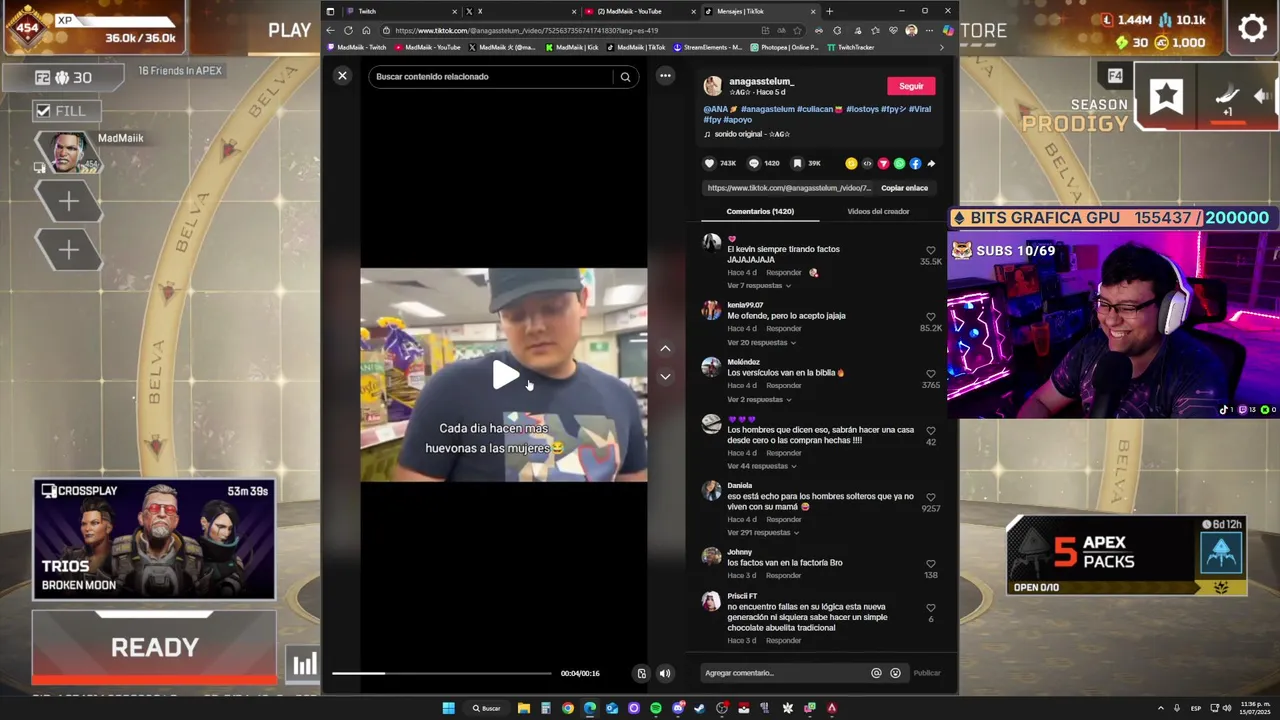
Task: Click the mention @ icon in comment box
Action: tap(876, 673)
